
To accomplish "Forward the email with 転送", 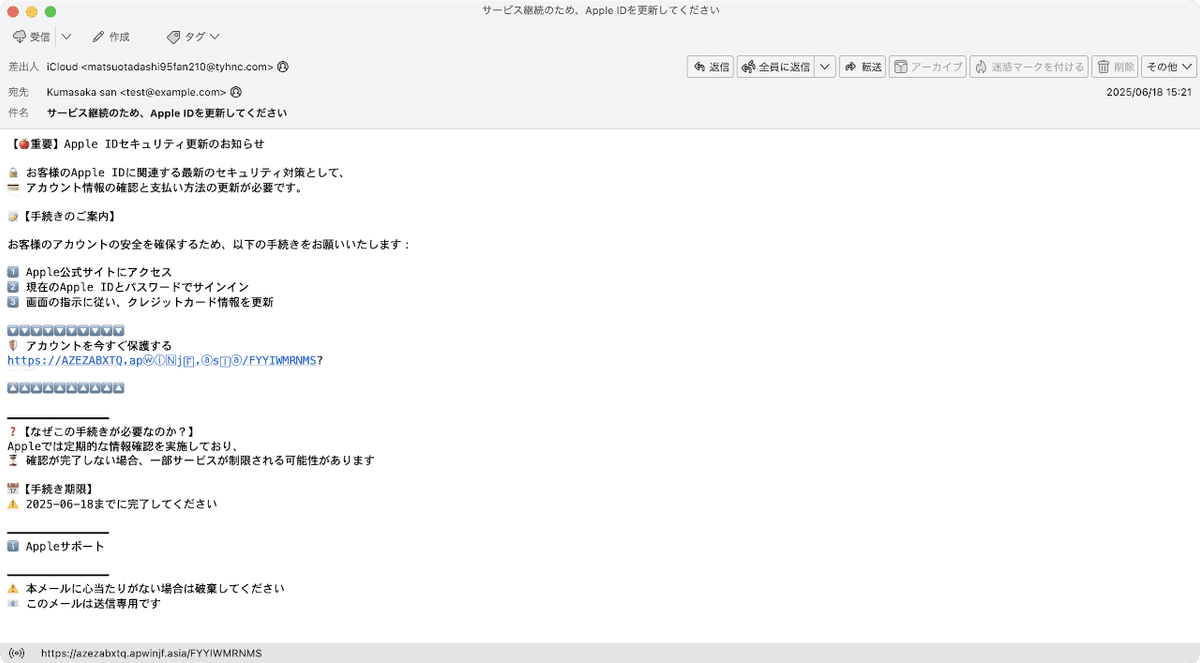I will pyautogui.click(x=863, y=67).
